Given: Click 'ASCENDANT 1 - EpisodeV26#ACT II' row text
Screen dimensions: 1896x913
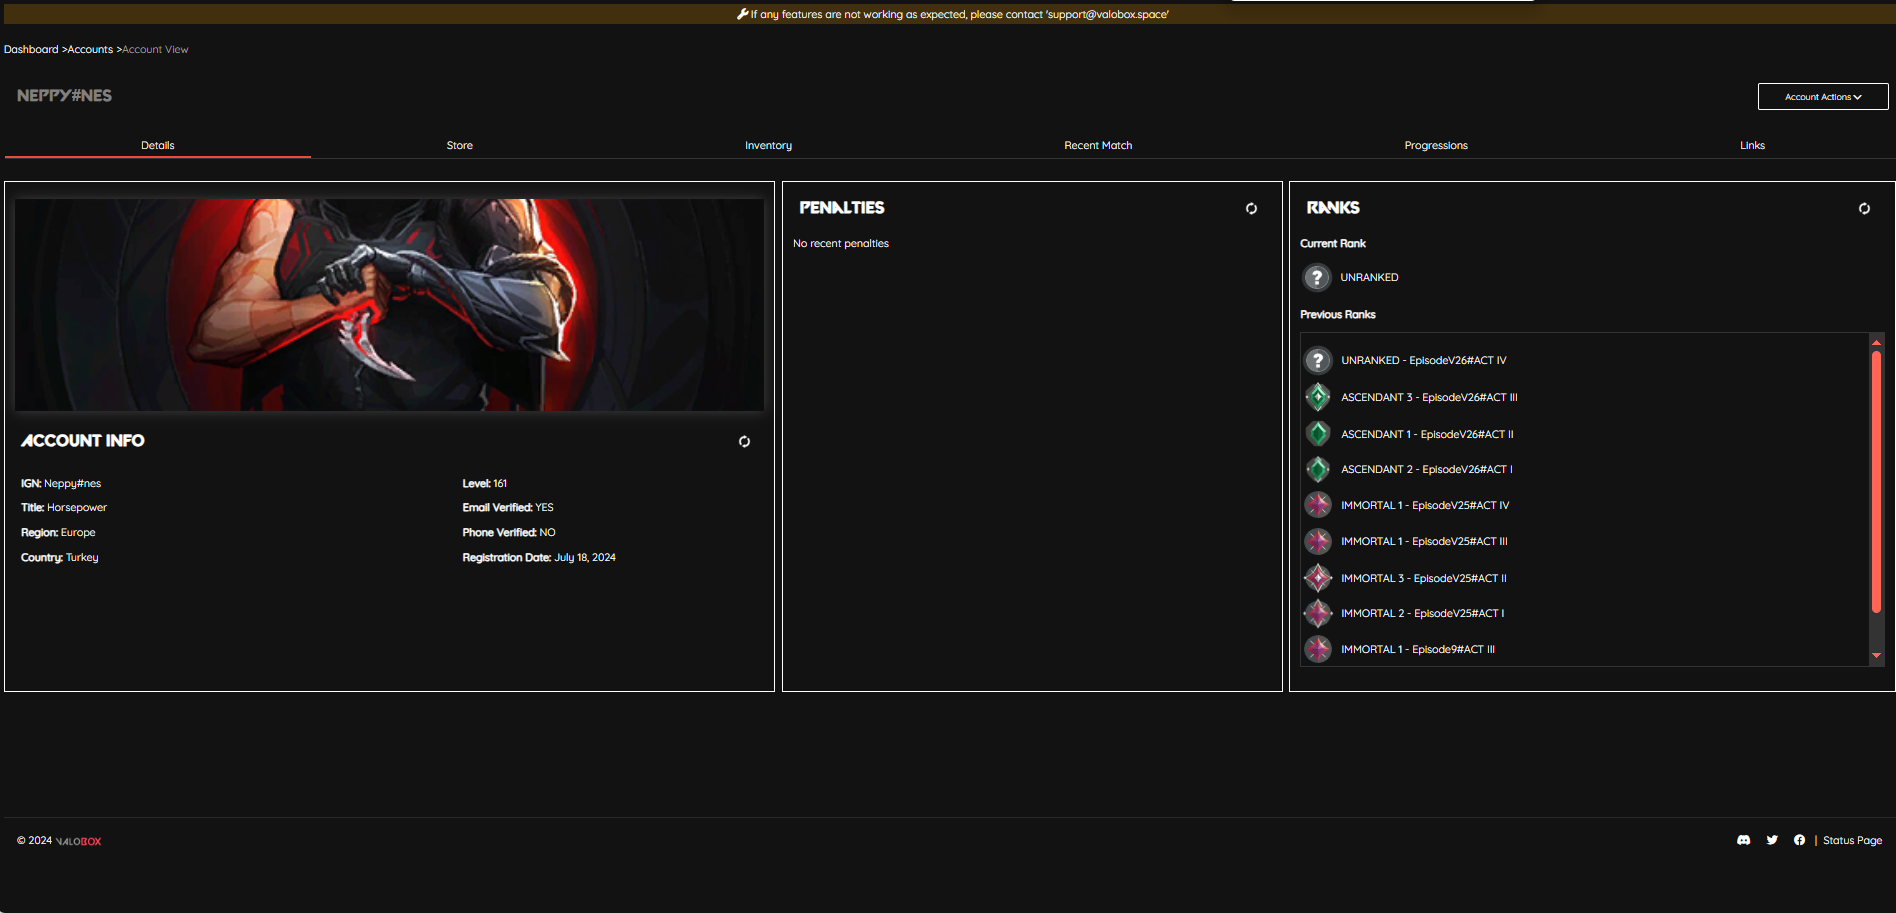Looking at the screenshot, I should click(x=1427, y=434).
